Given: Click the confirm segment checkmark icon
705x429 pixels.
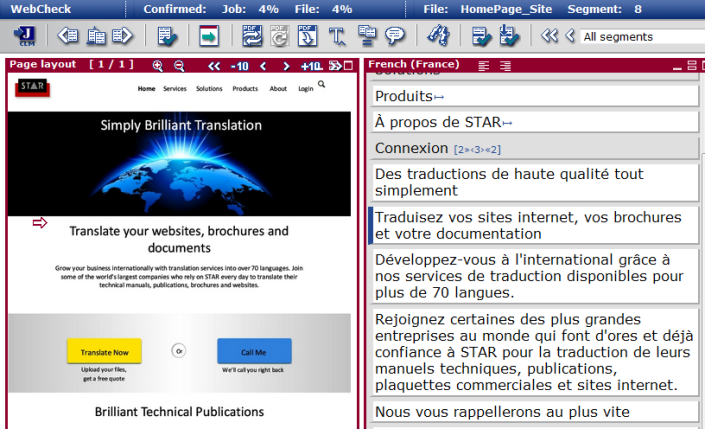Looking at the screenshot, I should tap(481, 36).
